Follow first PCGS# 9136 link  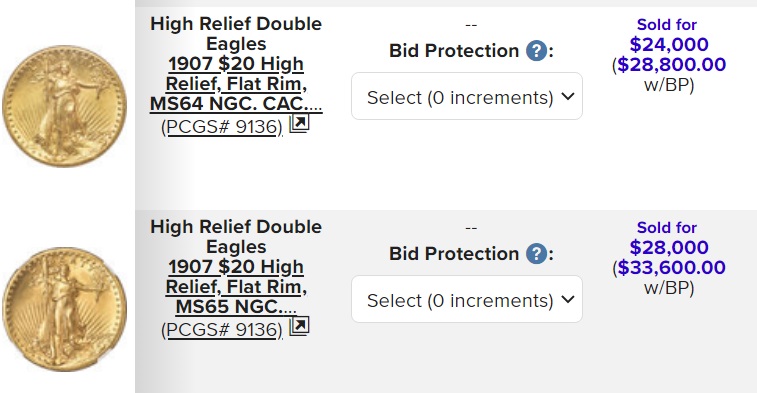coord(222,126)
